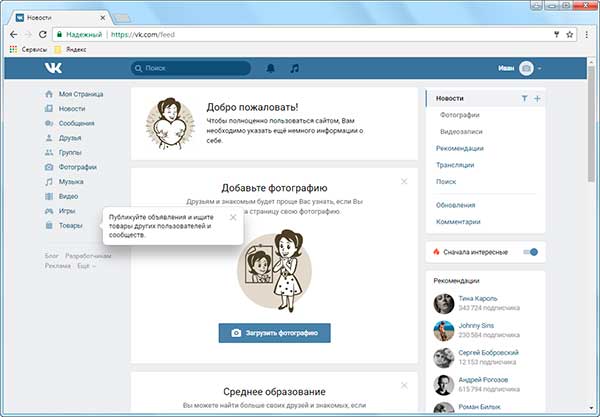
Task: Open notifications bell in the header
Action: 270,69
